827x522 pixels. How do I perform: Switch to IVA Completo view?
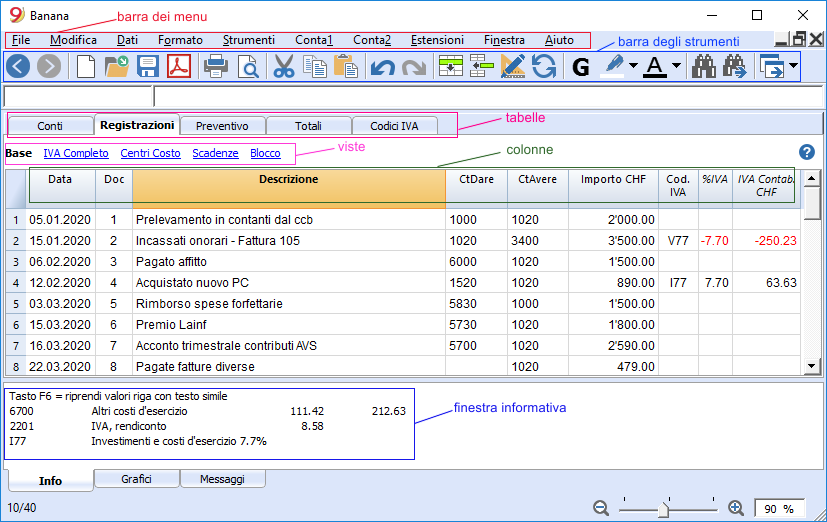[76, 153]
